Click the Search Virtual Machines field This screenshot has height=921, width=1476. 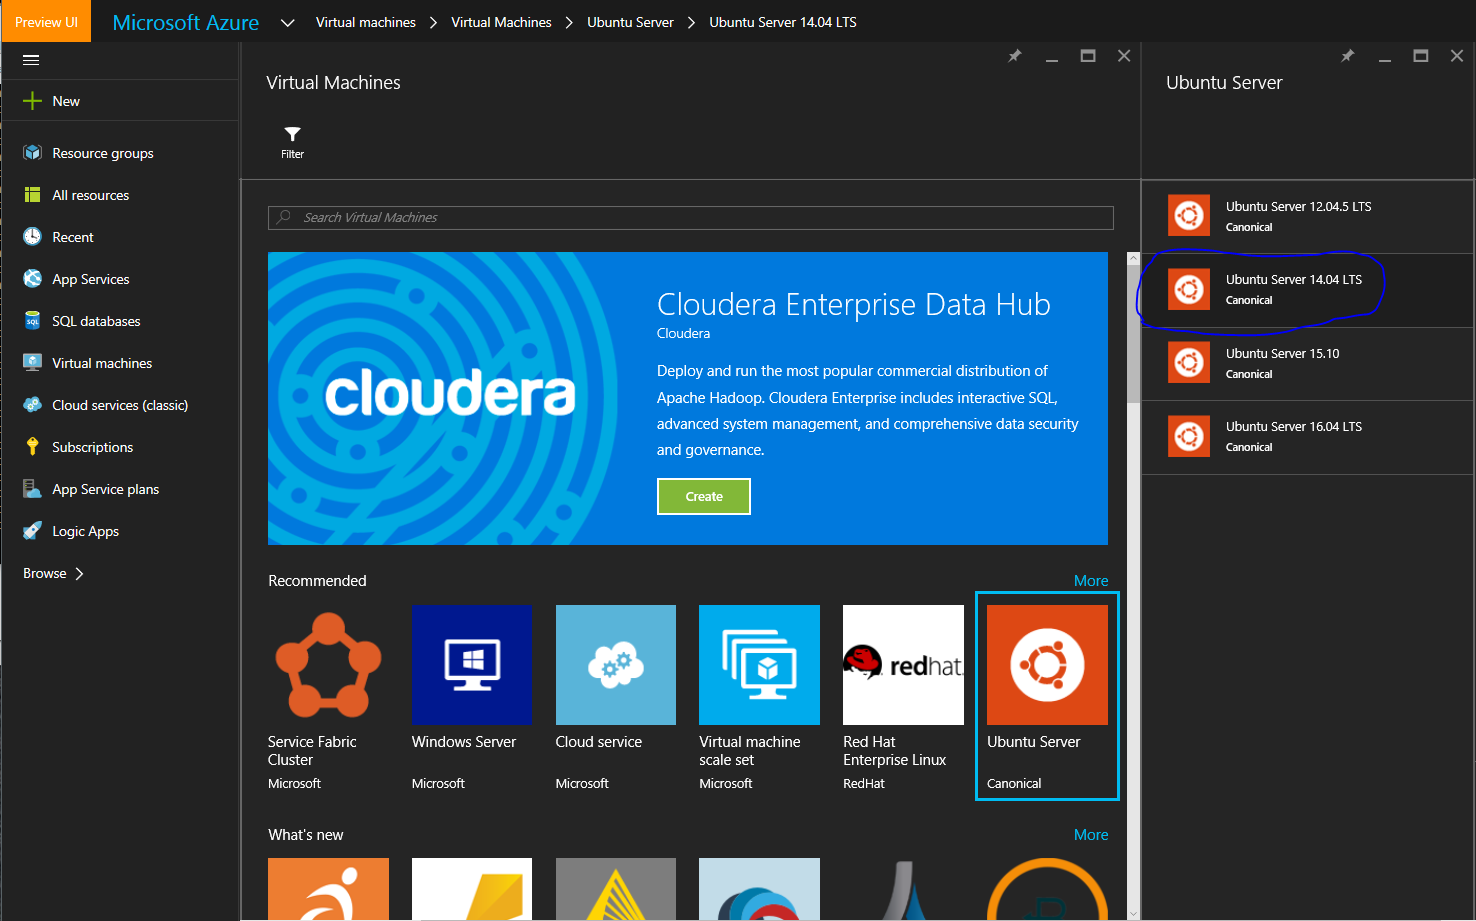(x=691, y=217)
